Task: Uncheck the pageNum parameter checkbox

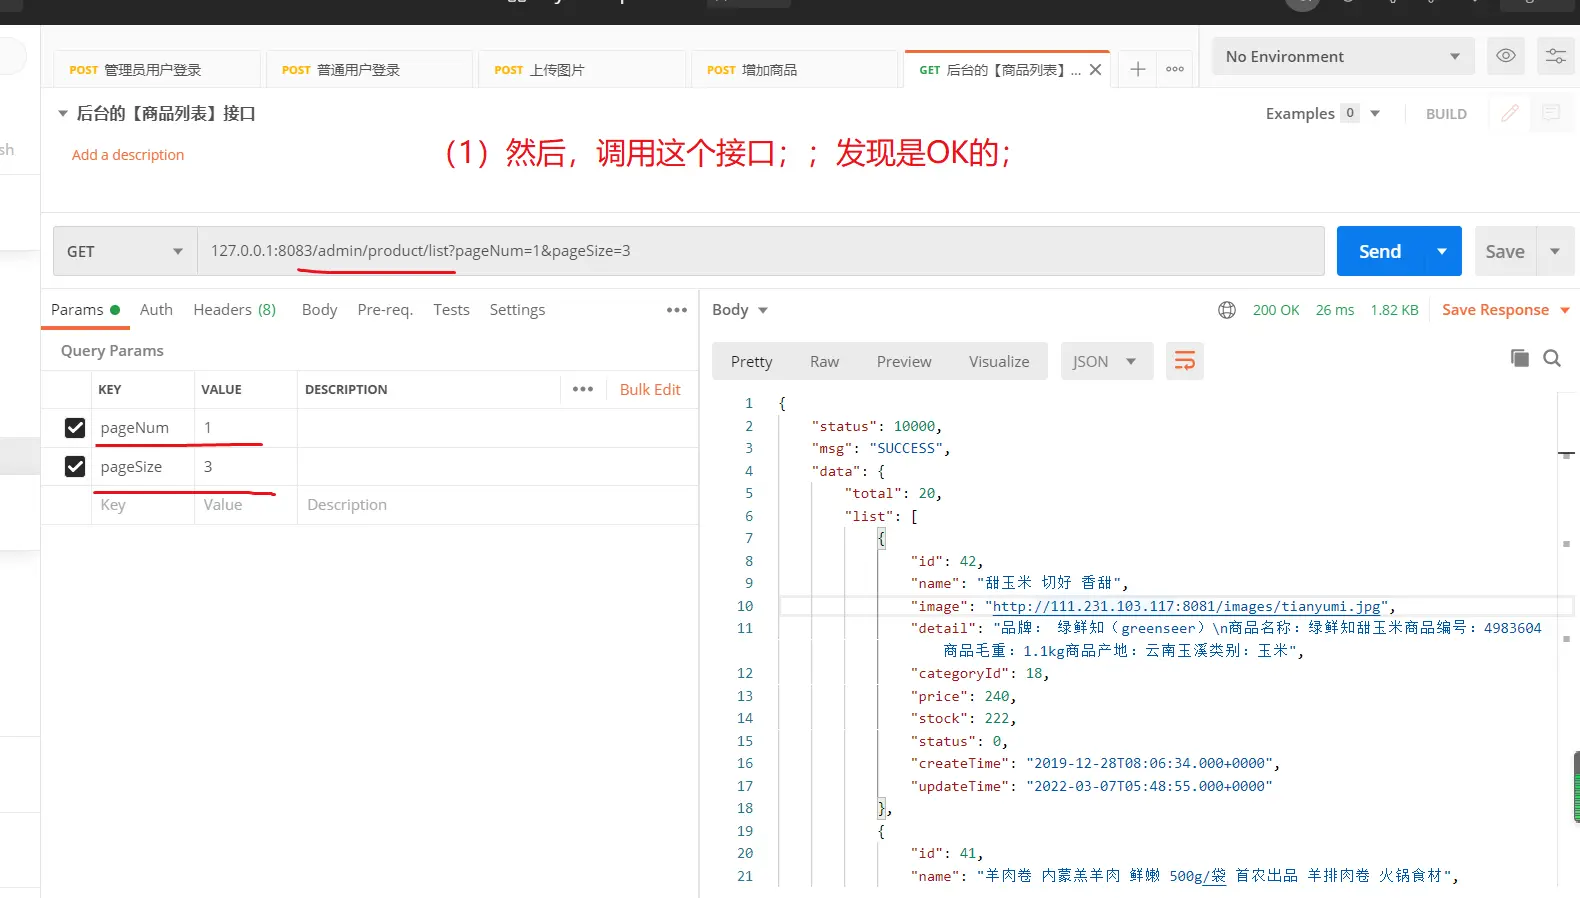Action: tap(75, 428)
